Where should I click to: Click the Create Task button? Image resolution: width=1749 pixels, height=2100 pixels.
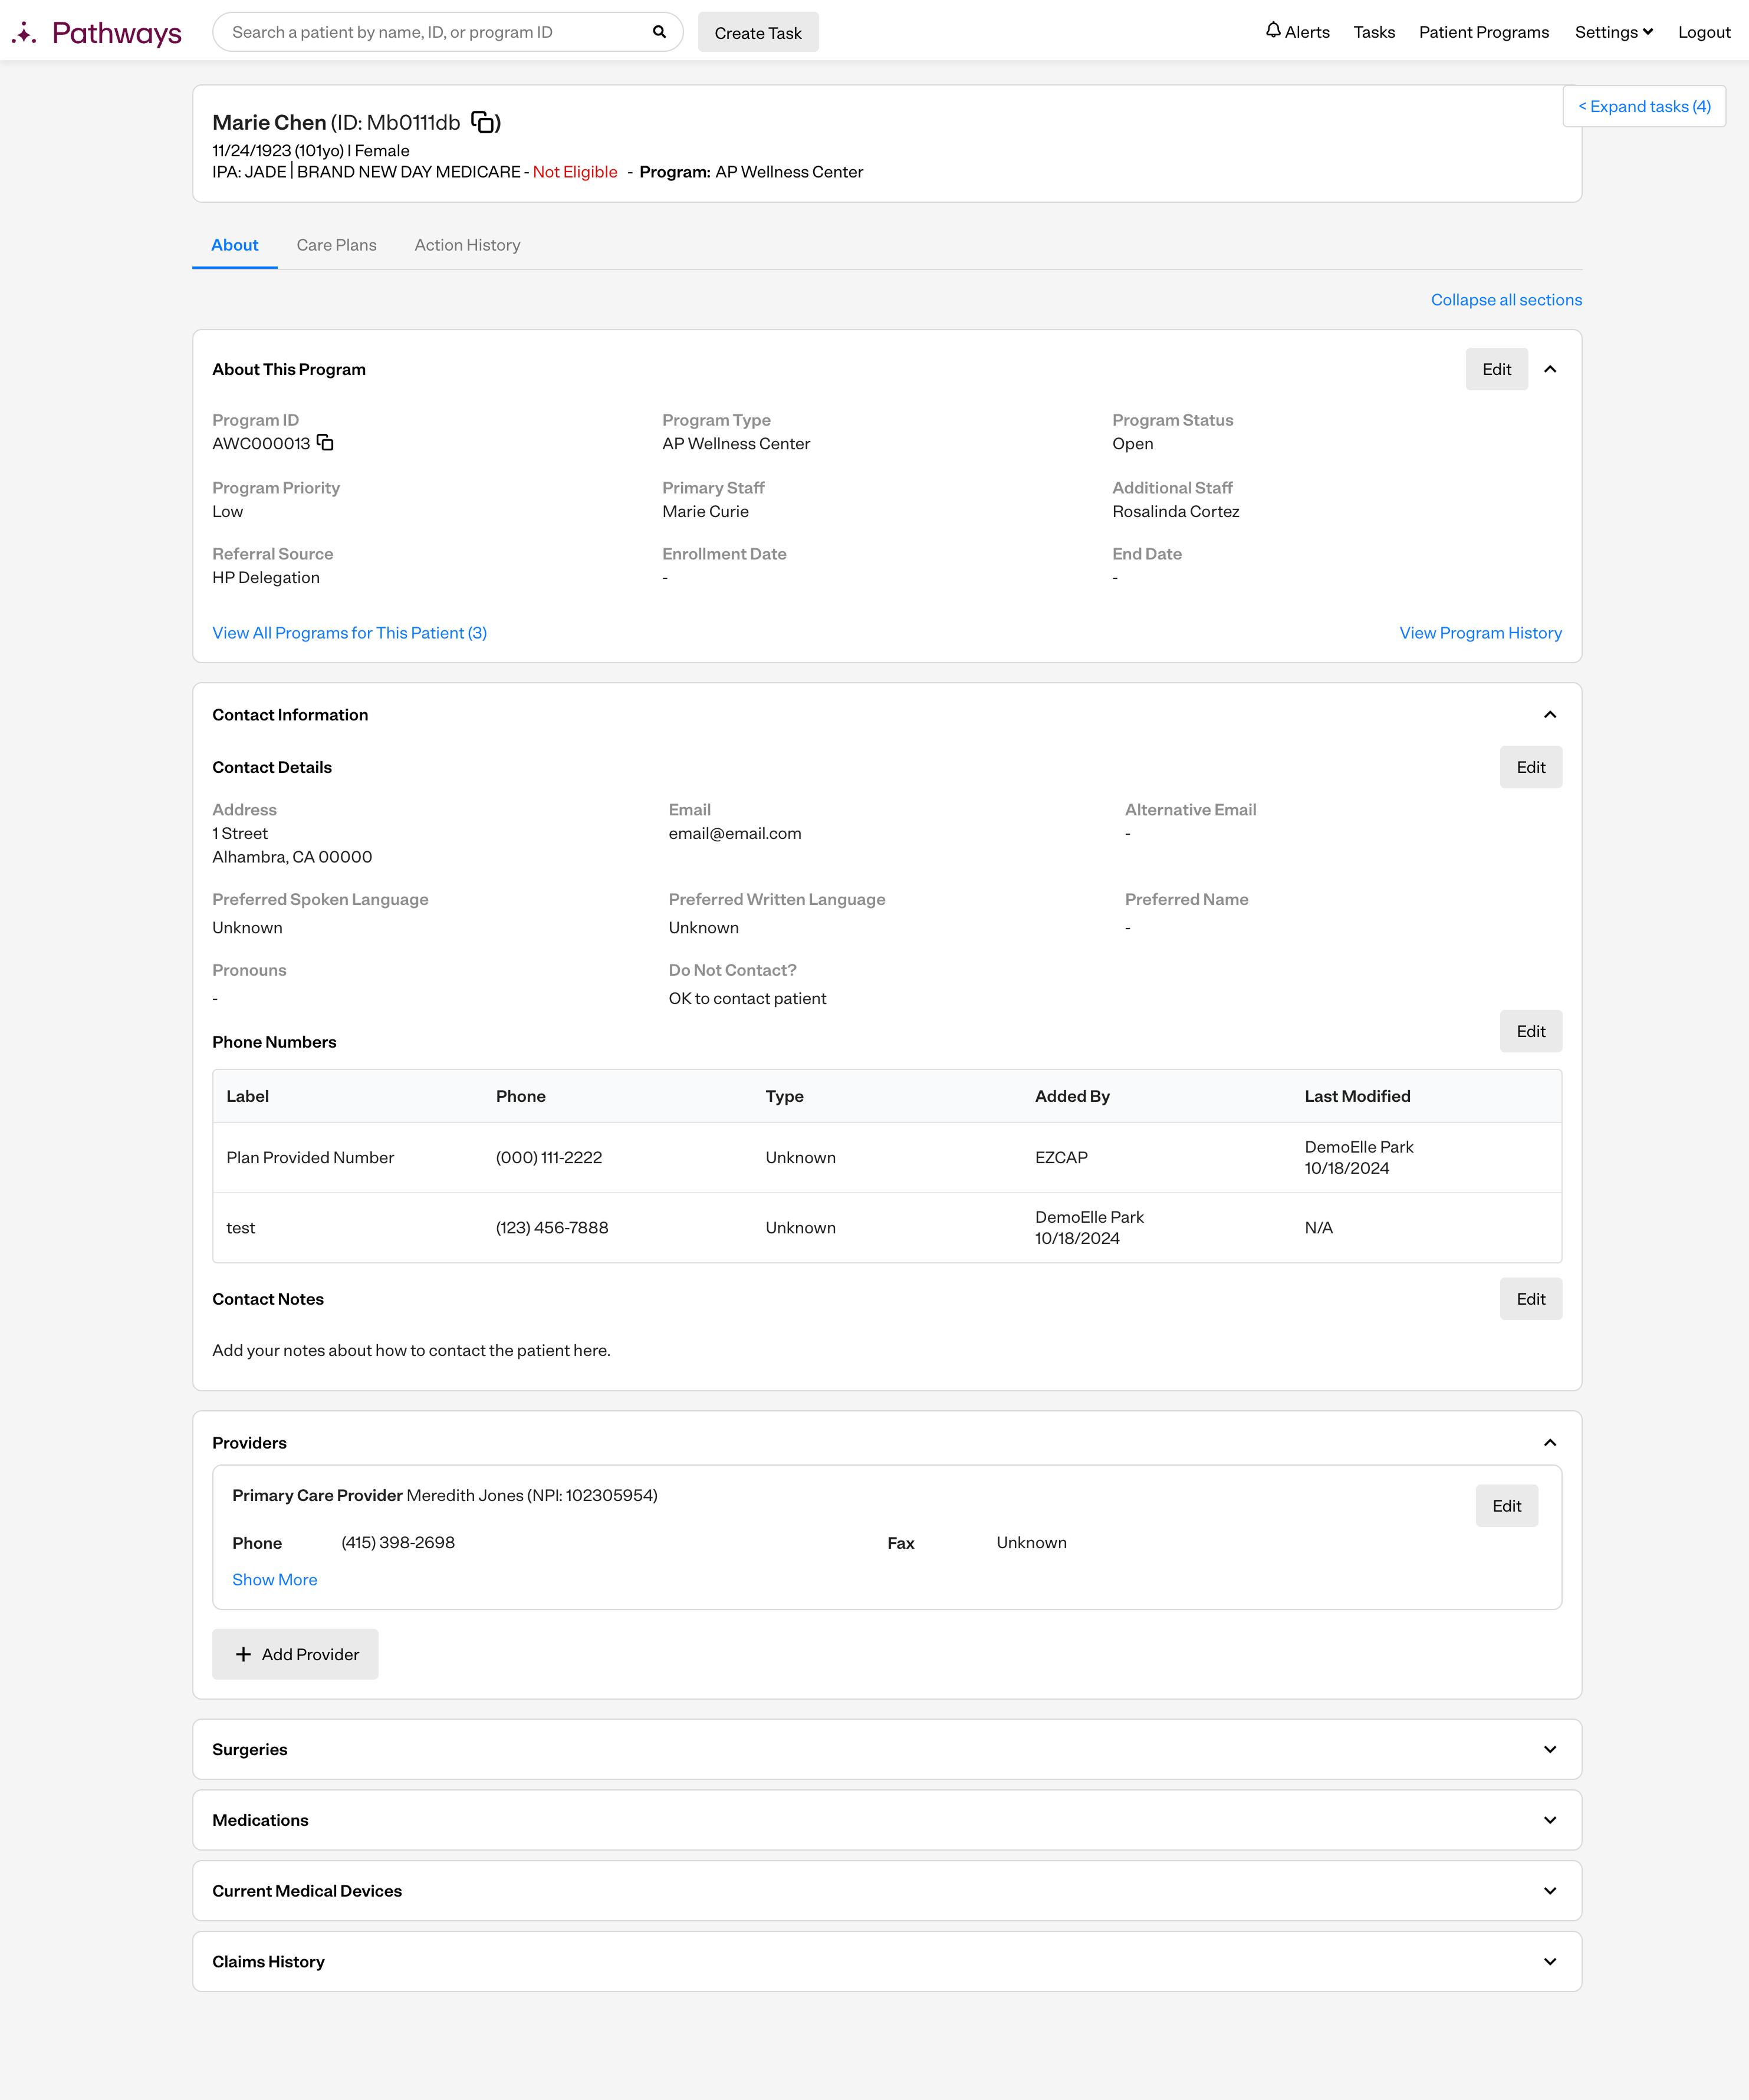[x=758, y=32]
